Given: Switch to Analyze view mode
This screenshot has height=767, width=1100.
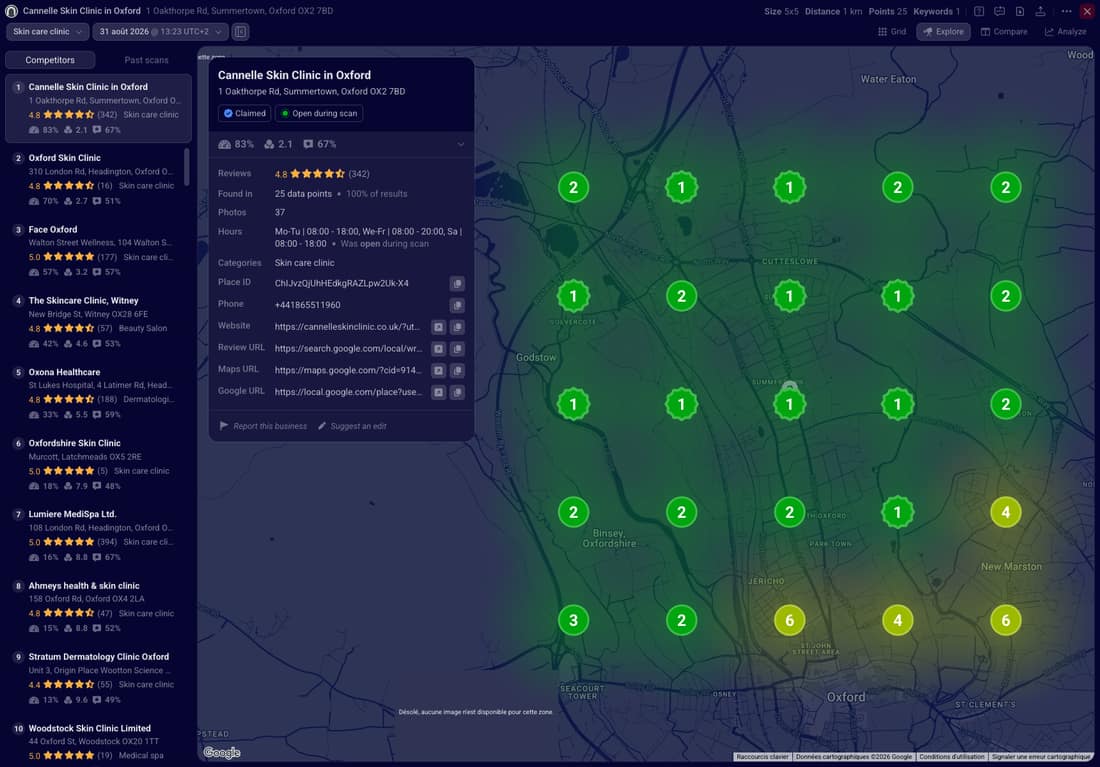Looking at the screenshot, I should pos(1065,32).
